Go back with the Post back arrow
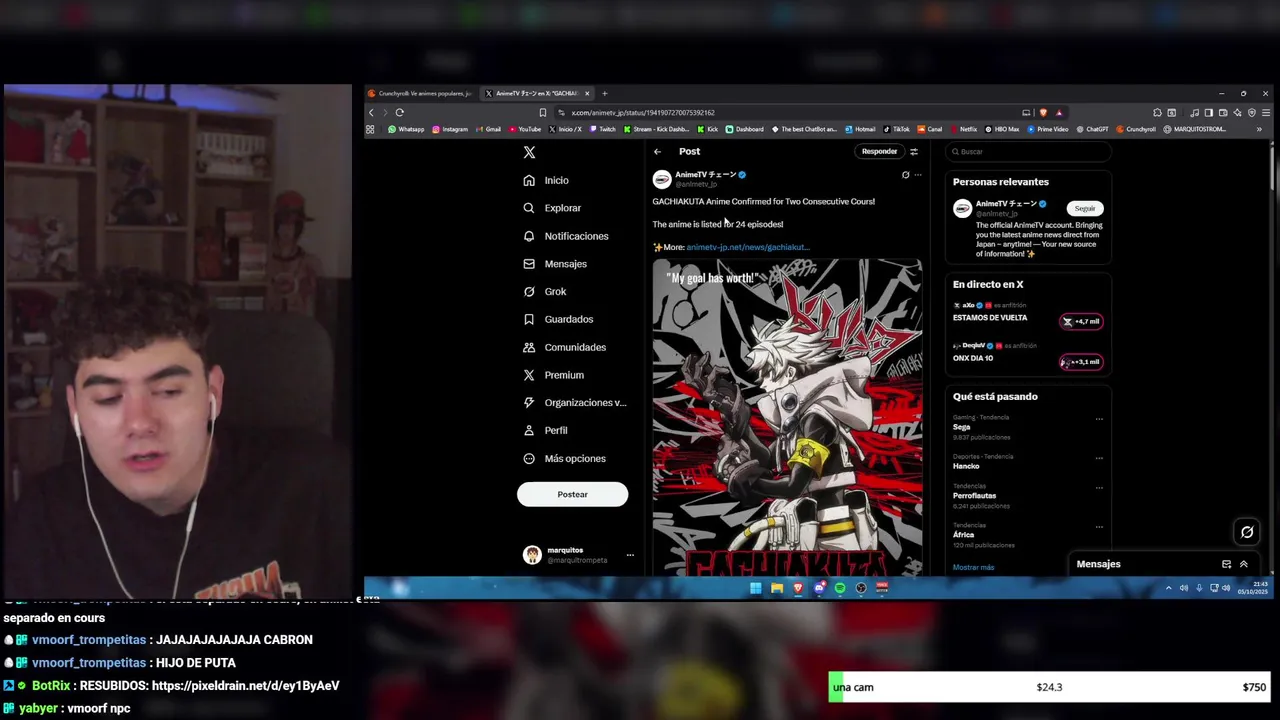 point(657,151)
